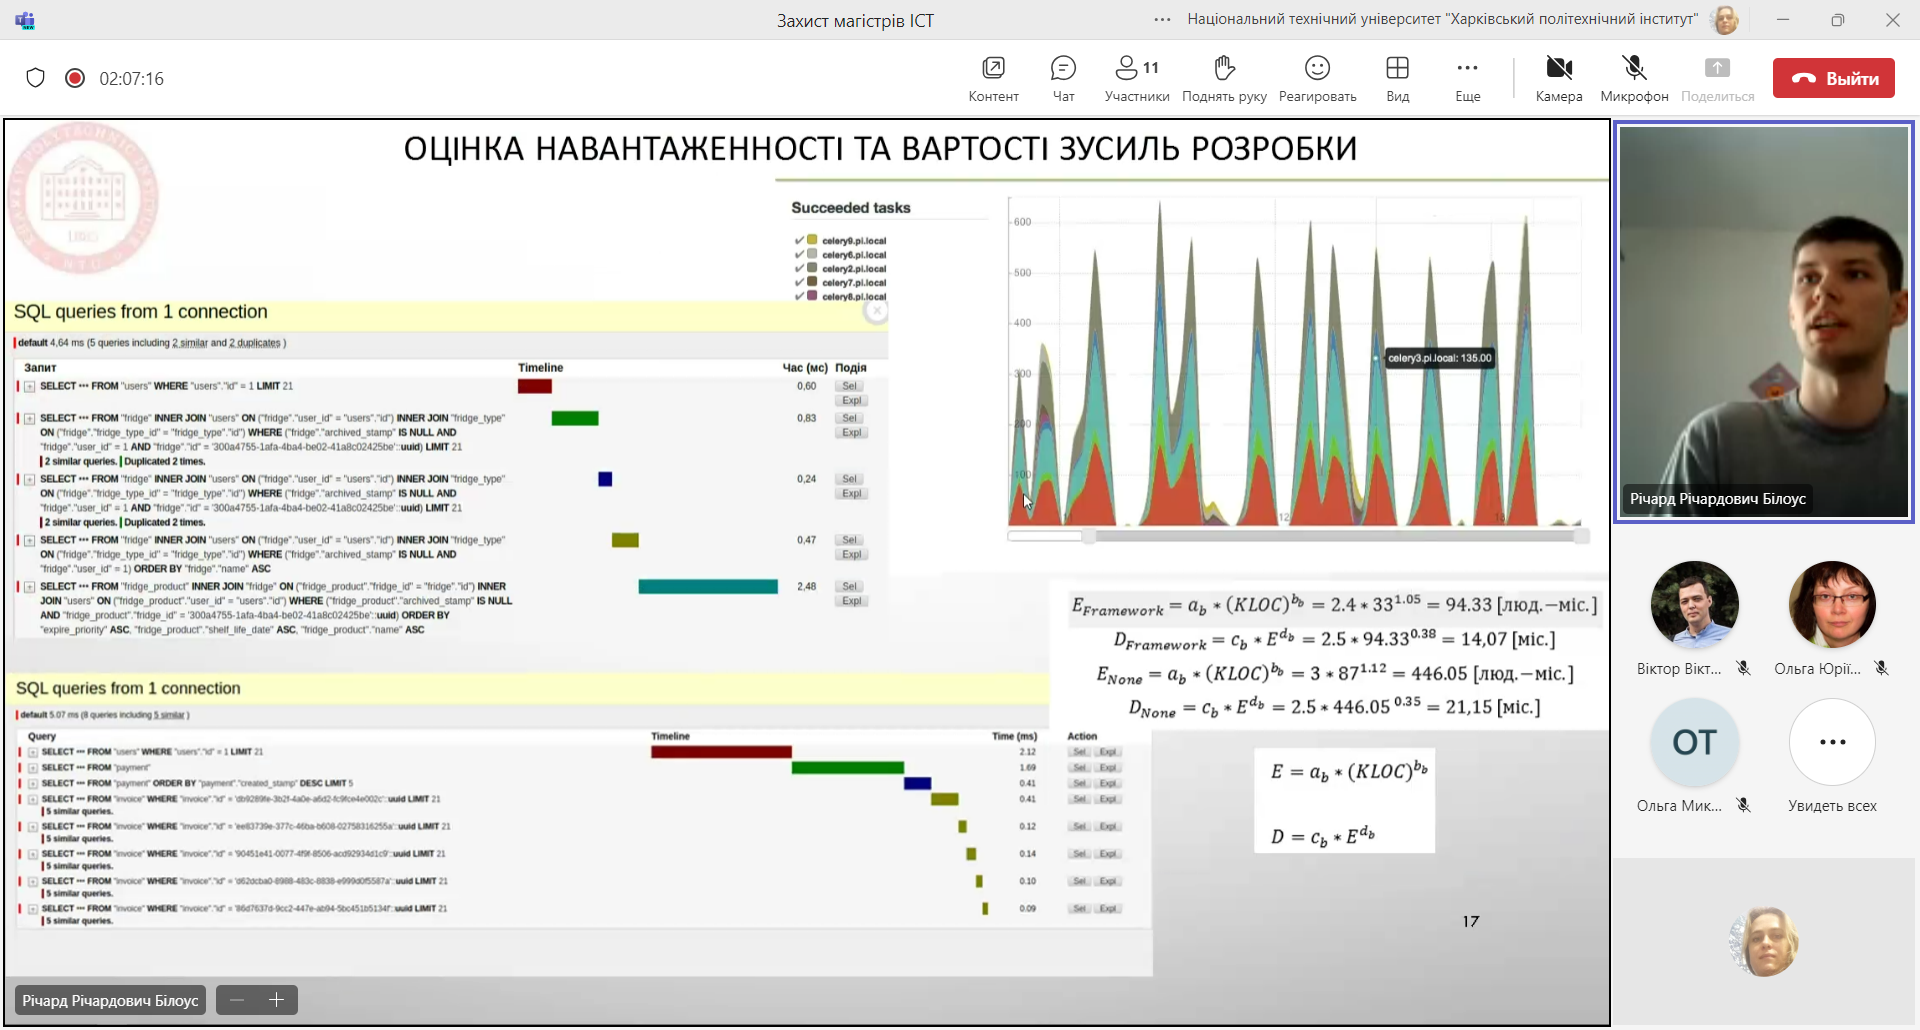Screen dimensions: 1920x1030
Task: Click the shield security icon
Action: coord(36,78)
